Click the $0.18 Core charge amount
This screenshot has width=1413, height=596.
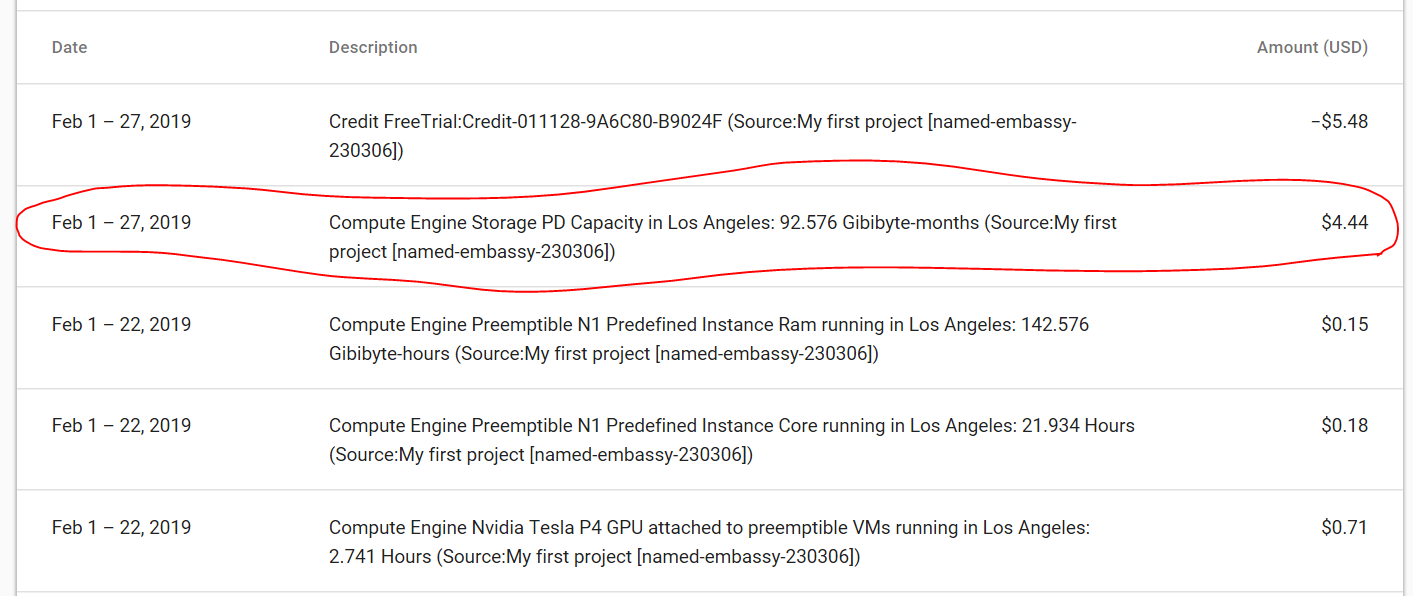[1344, 425]
